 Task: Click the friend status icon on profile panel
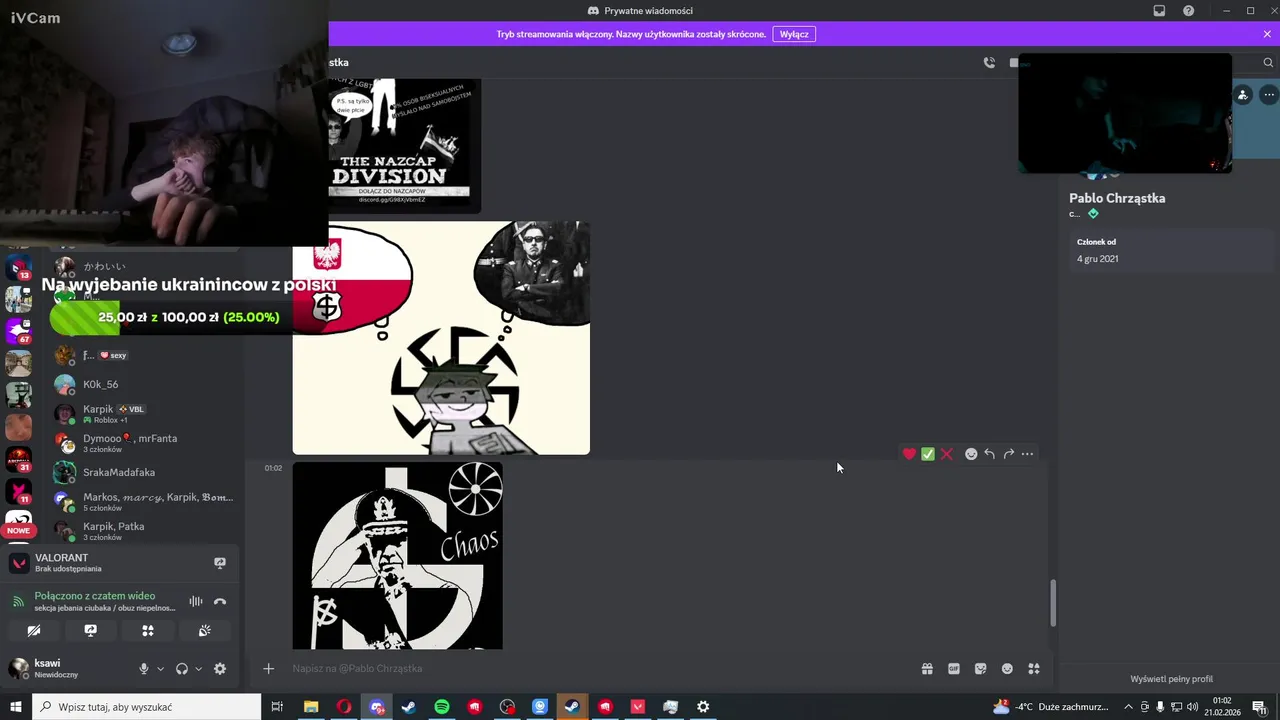[1242, 95]
